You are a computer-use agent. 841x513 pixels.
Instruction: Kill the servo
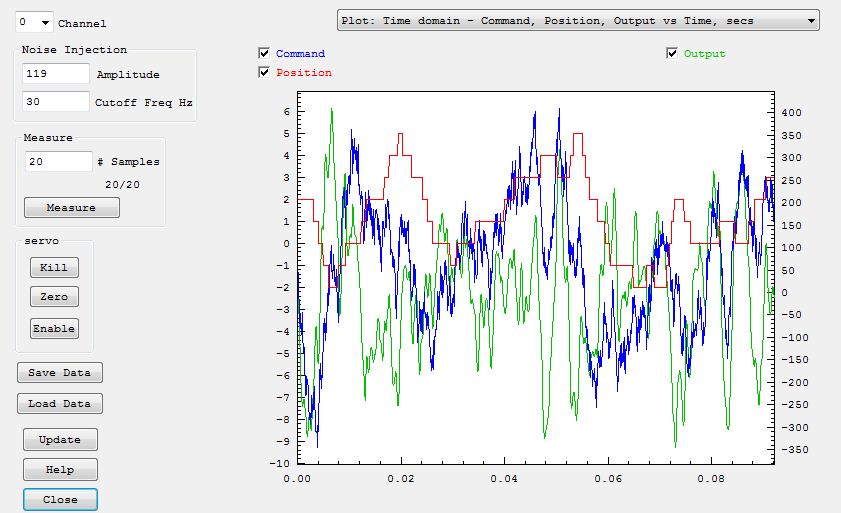click(54, 267)
